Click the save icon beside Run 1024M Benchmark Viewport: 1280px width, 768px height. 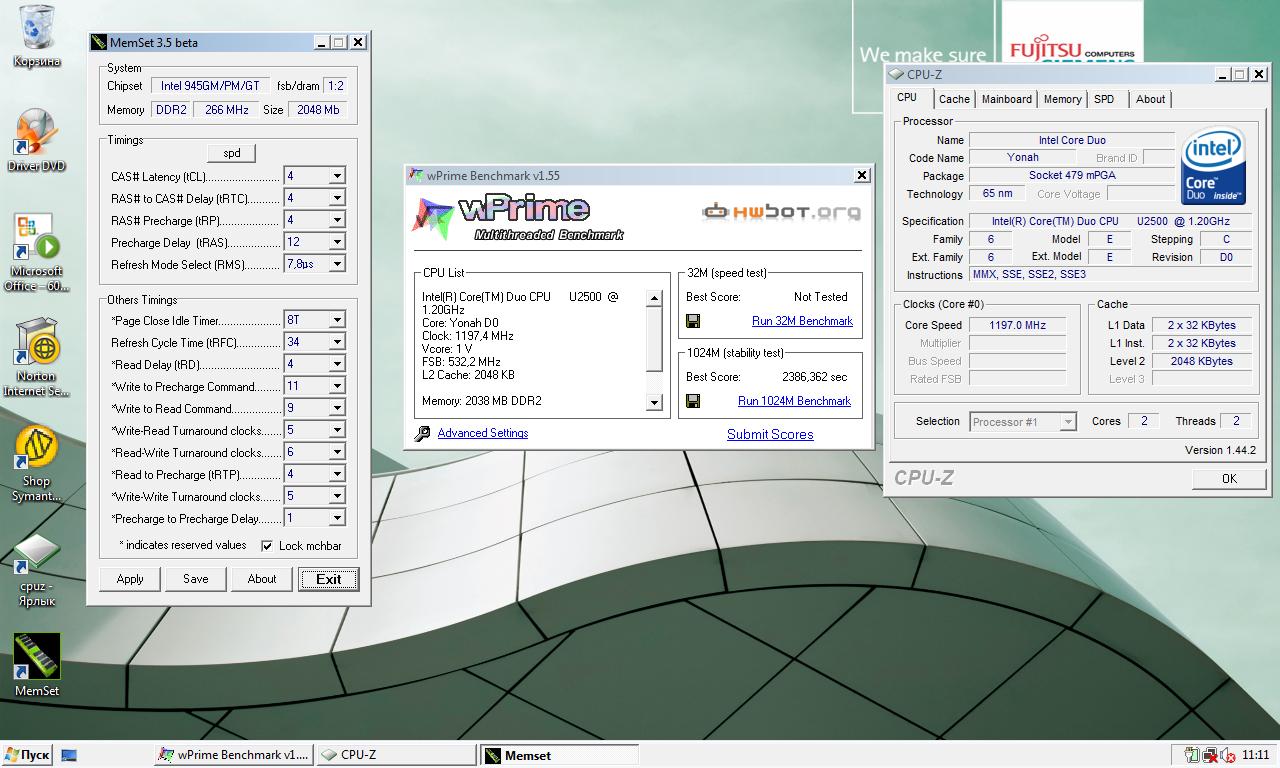[693, 401]
